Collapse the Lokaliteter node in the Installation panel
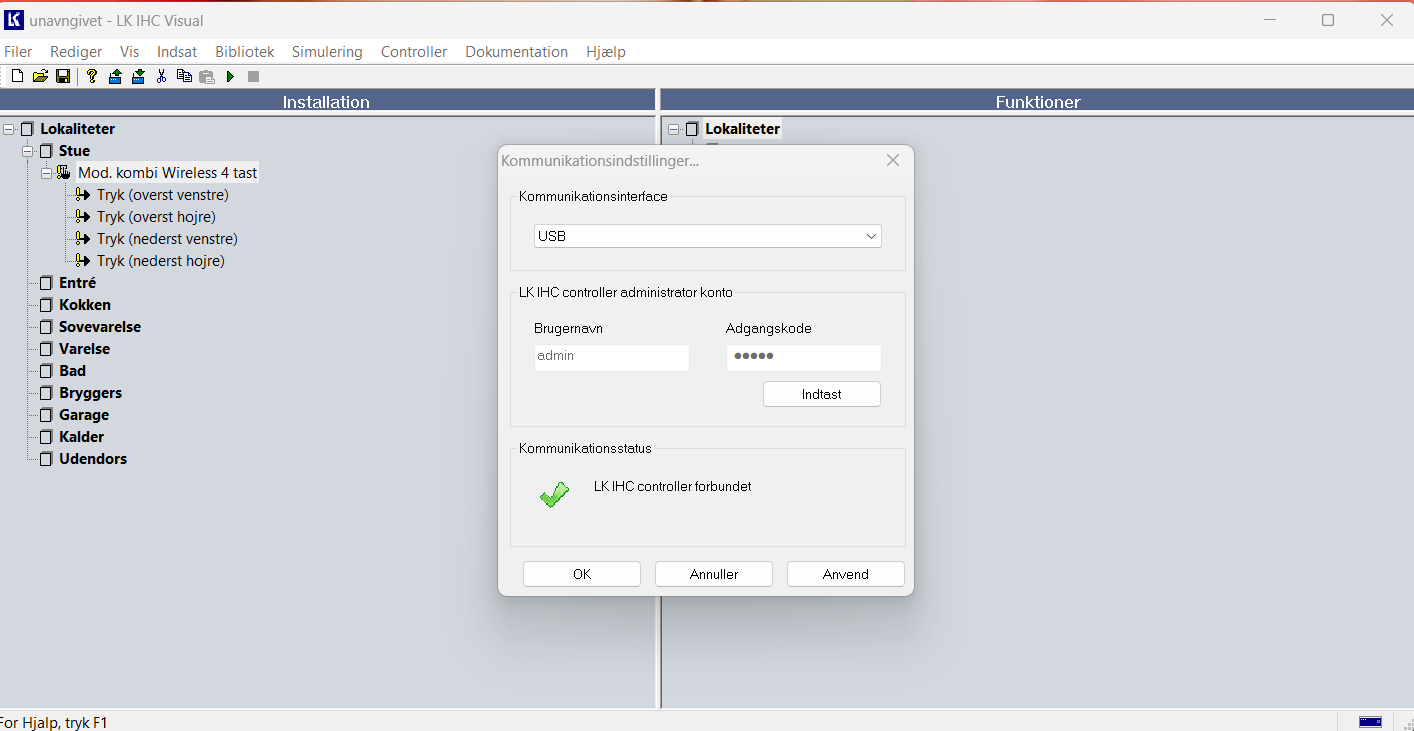Viewport: 1414px width, 731px height. point(9,129)
